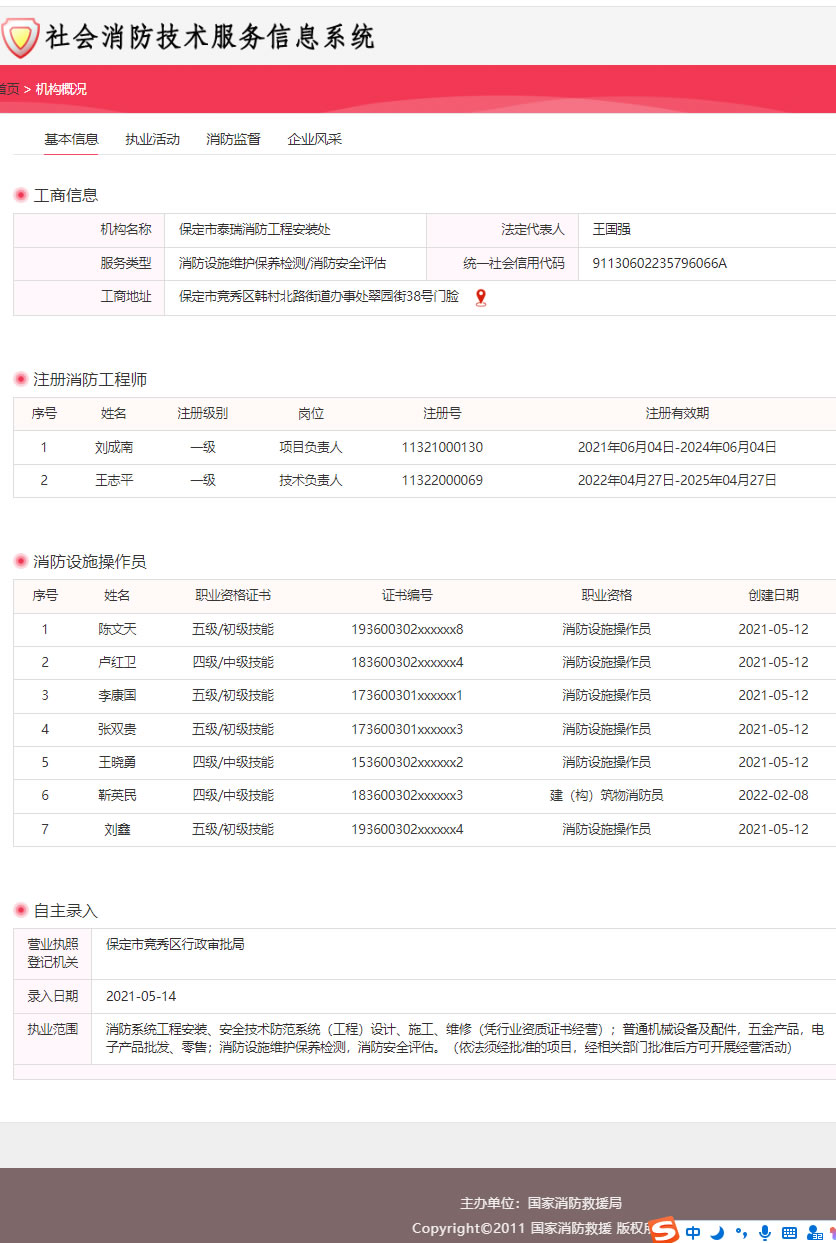Click the 机构概况 breadcrumb link
This screenshot has width=836, height=1243.
coord(61,89)
